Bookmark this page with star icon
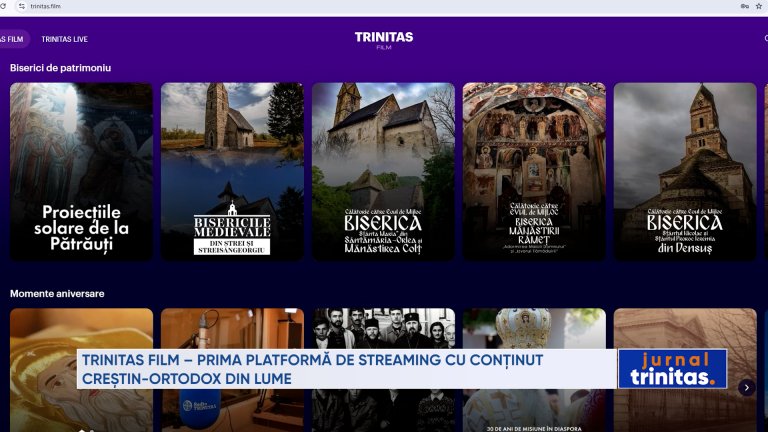 coord(758,6)
